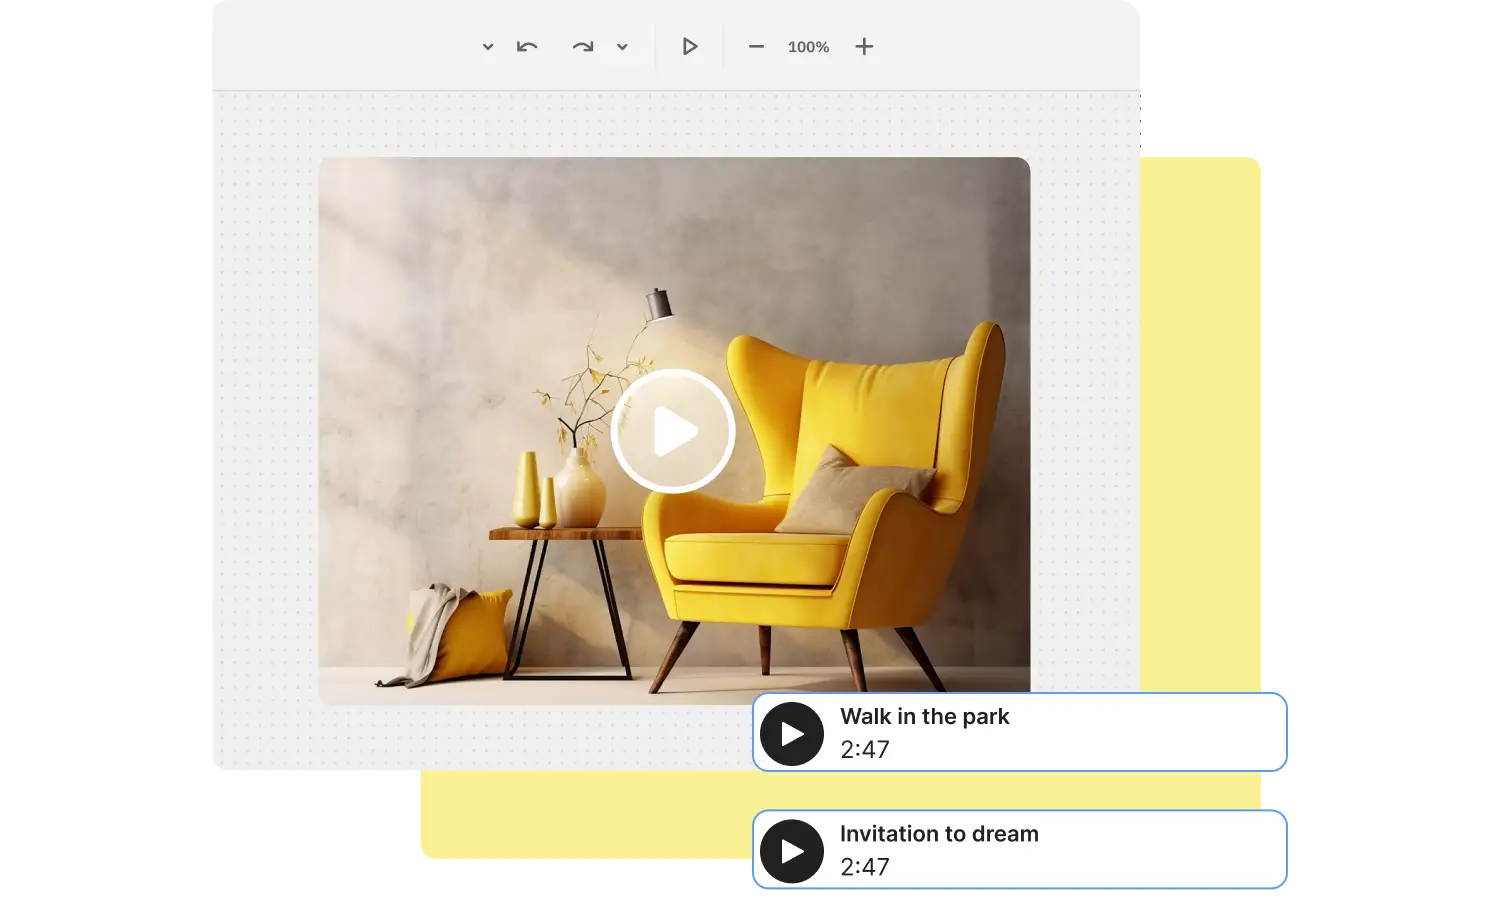Redo the last action
Screen dimensions: 1504x900
click(x=584, y=46)
